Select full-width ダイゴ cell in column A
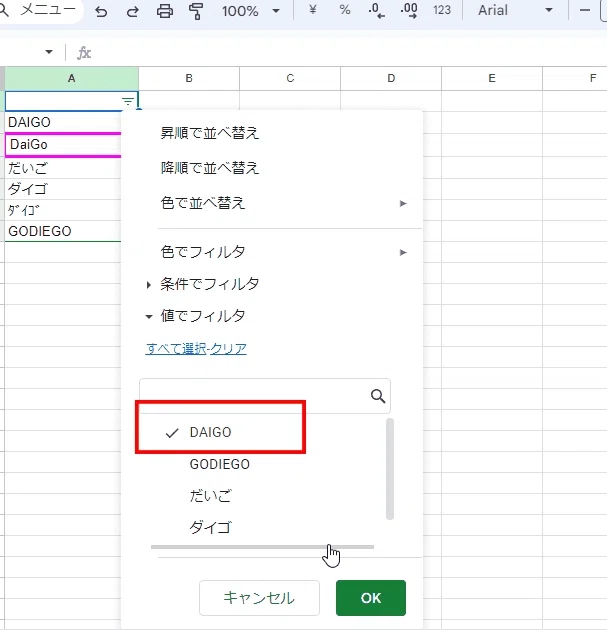The width and height of the screenshot is (607, 630). 63,189
